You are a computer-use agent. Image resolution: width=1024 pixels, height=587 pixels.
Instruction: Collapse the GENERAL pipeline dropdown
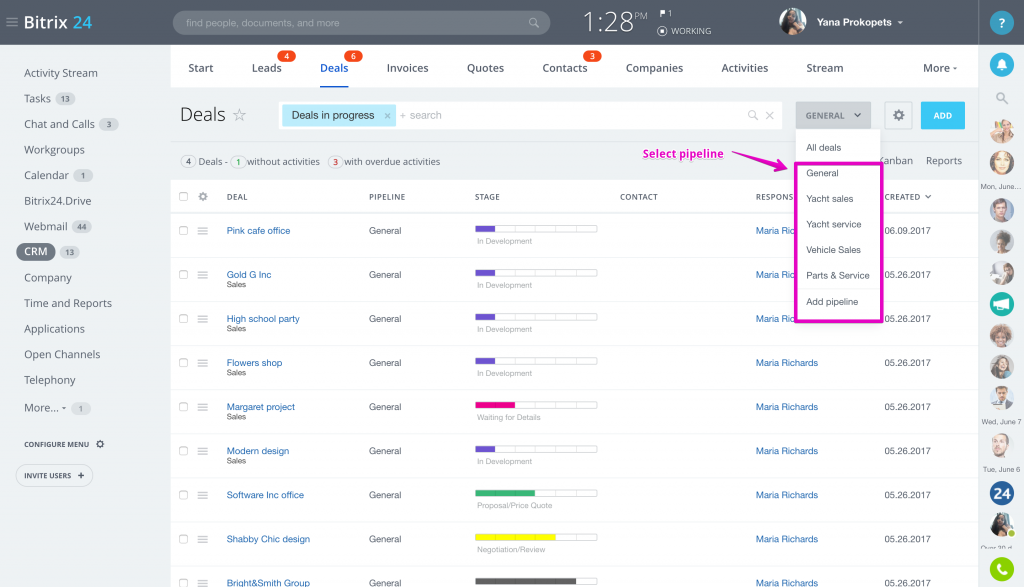(x=833, y=116)
